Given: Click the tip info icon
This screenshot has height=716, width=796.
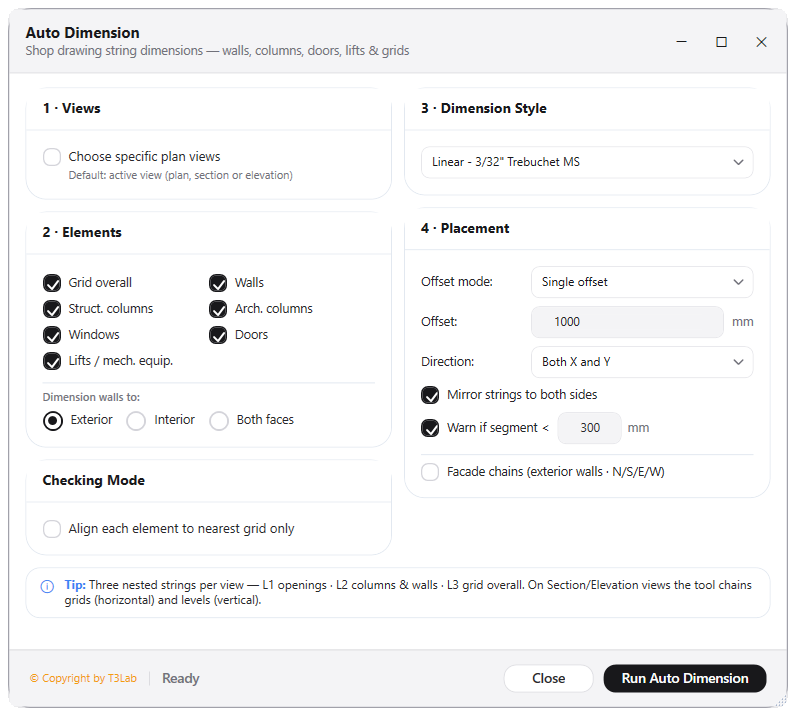Looking at the screenshot, I should pyautogui.click(x=47, y=587).
